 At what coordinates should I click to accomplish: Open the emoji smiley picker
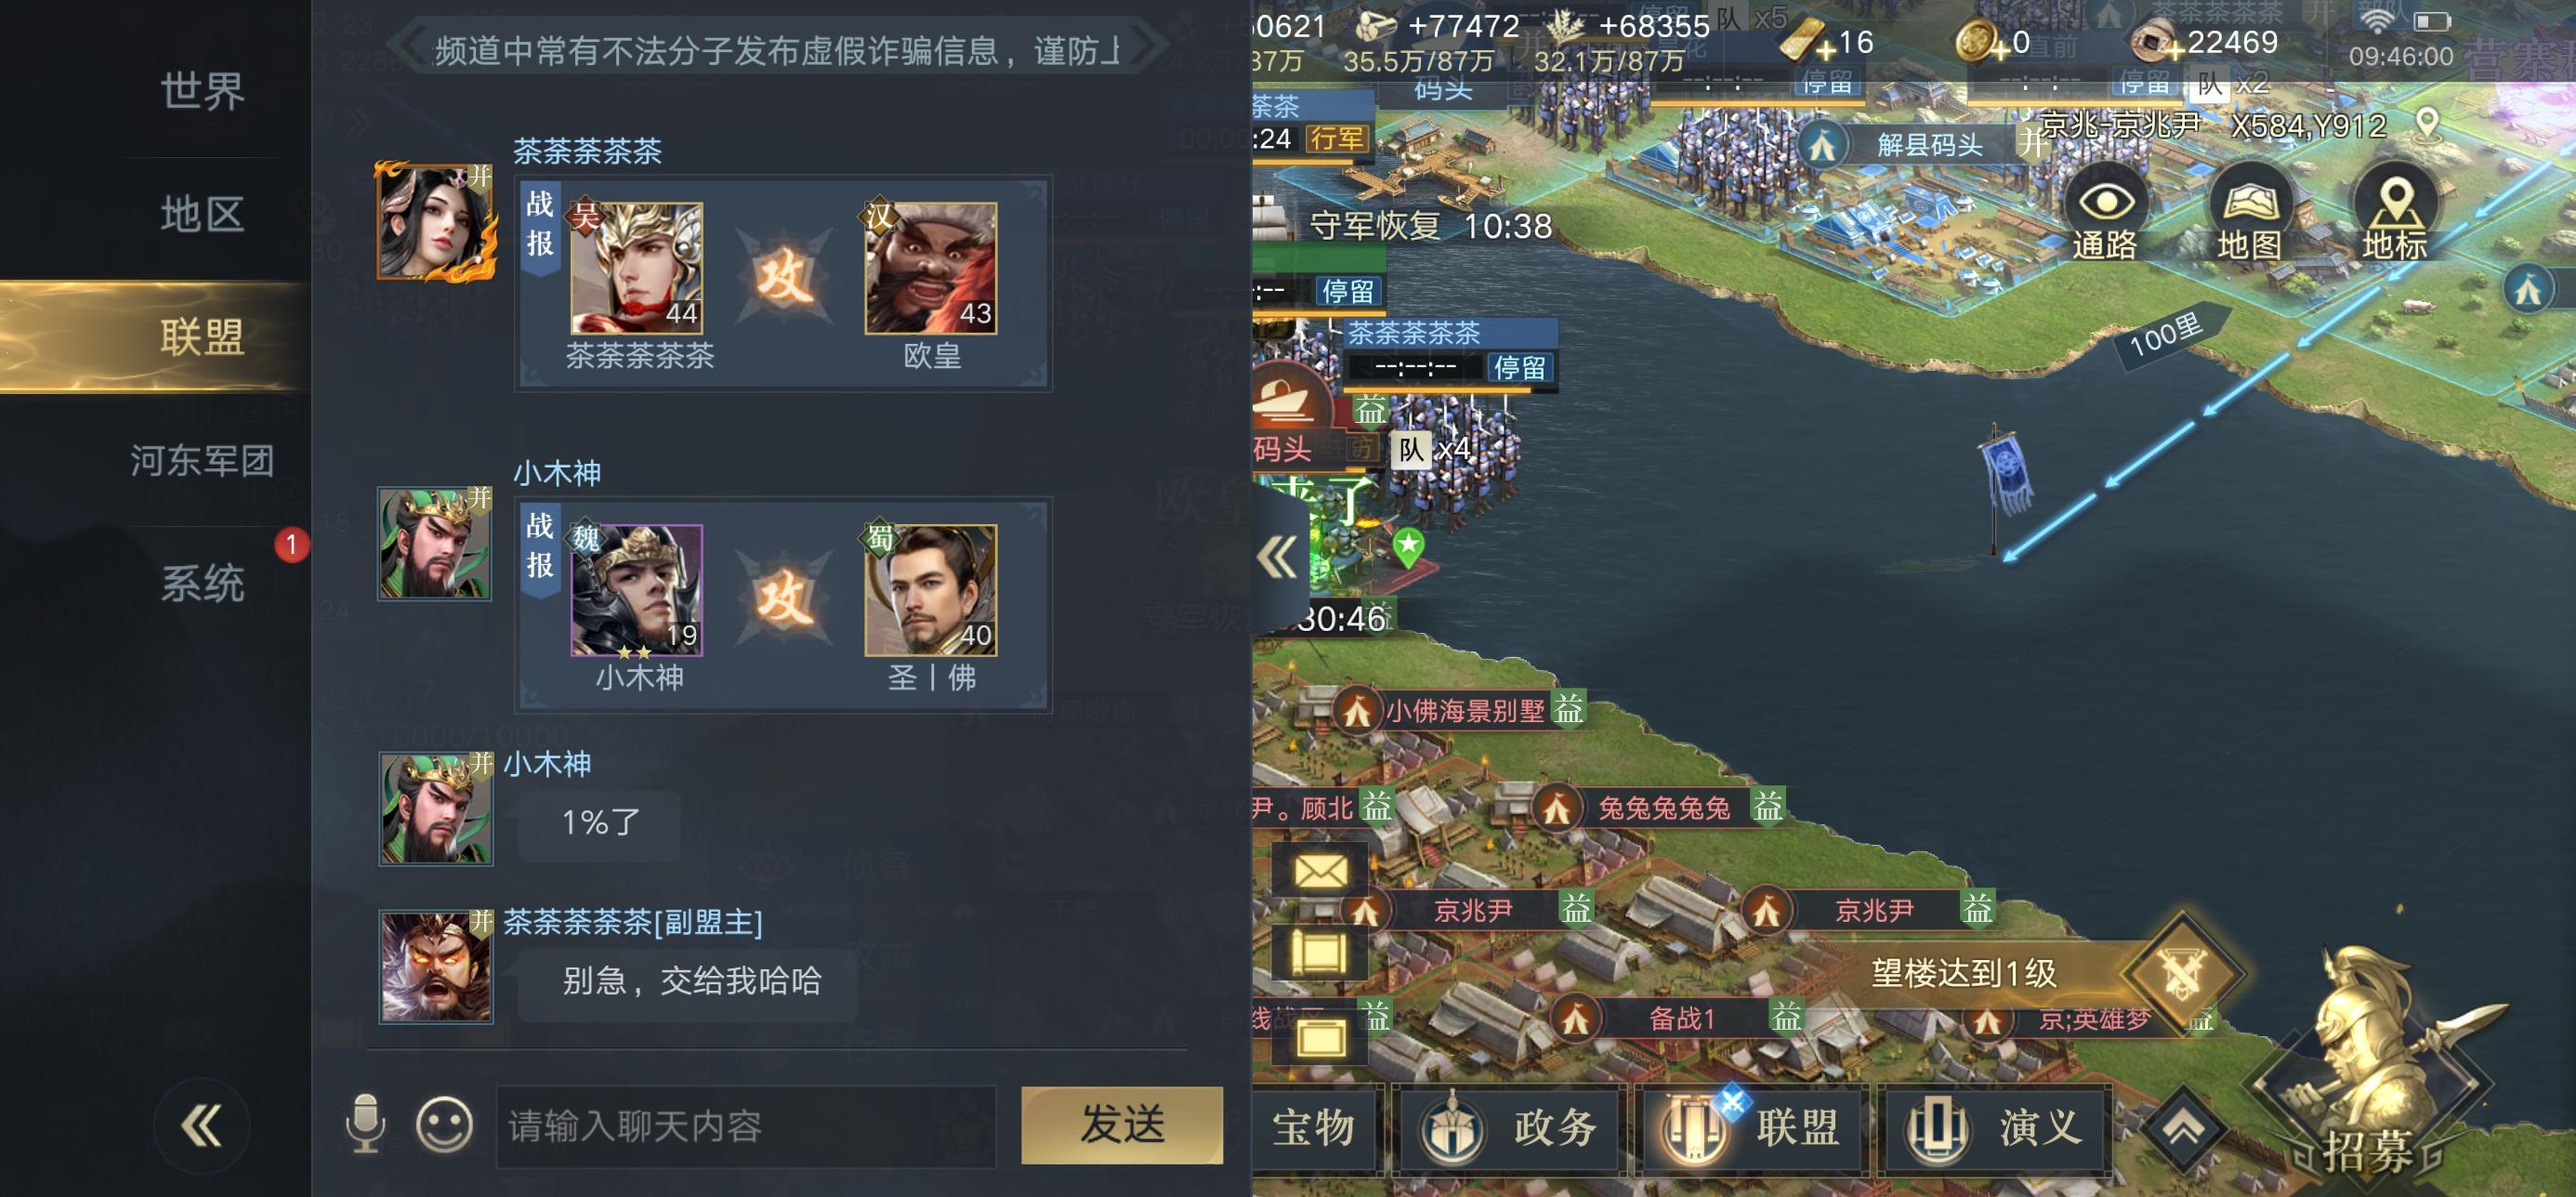[x=444, y=1124]
